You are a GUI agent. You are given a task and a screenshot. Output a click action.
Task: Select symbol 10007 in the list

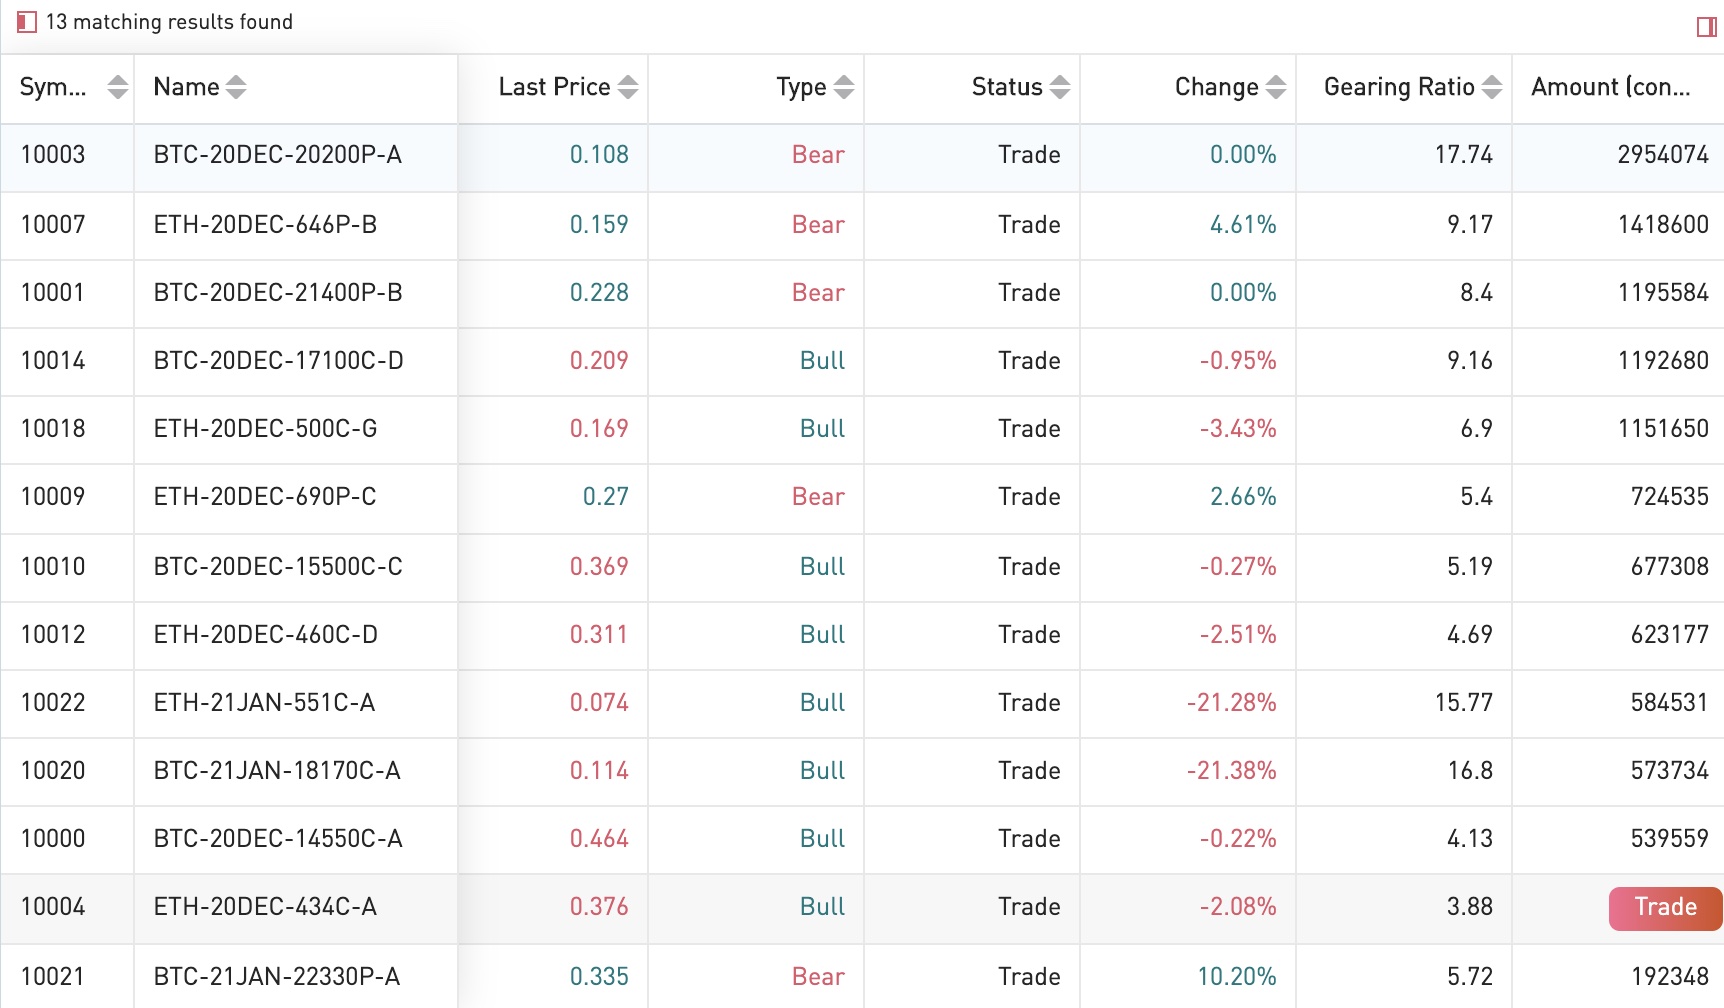point(53,225)
